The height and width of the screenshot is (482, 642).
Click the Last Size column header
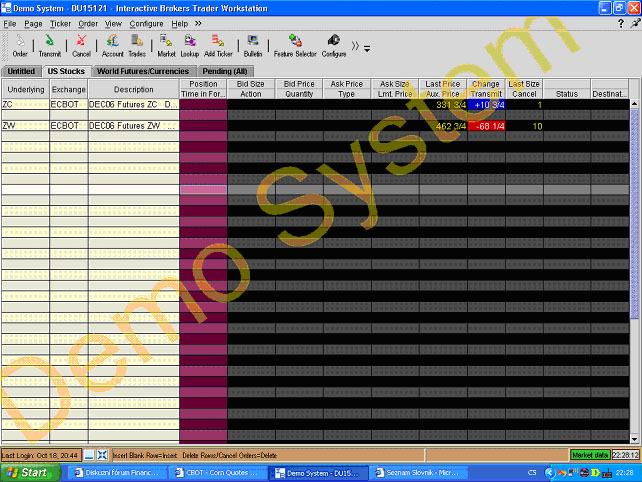tap(524, 84)
